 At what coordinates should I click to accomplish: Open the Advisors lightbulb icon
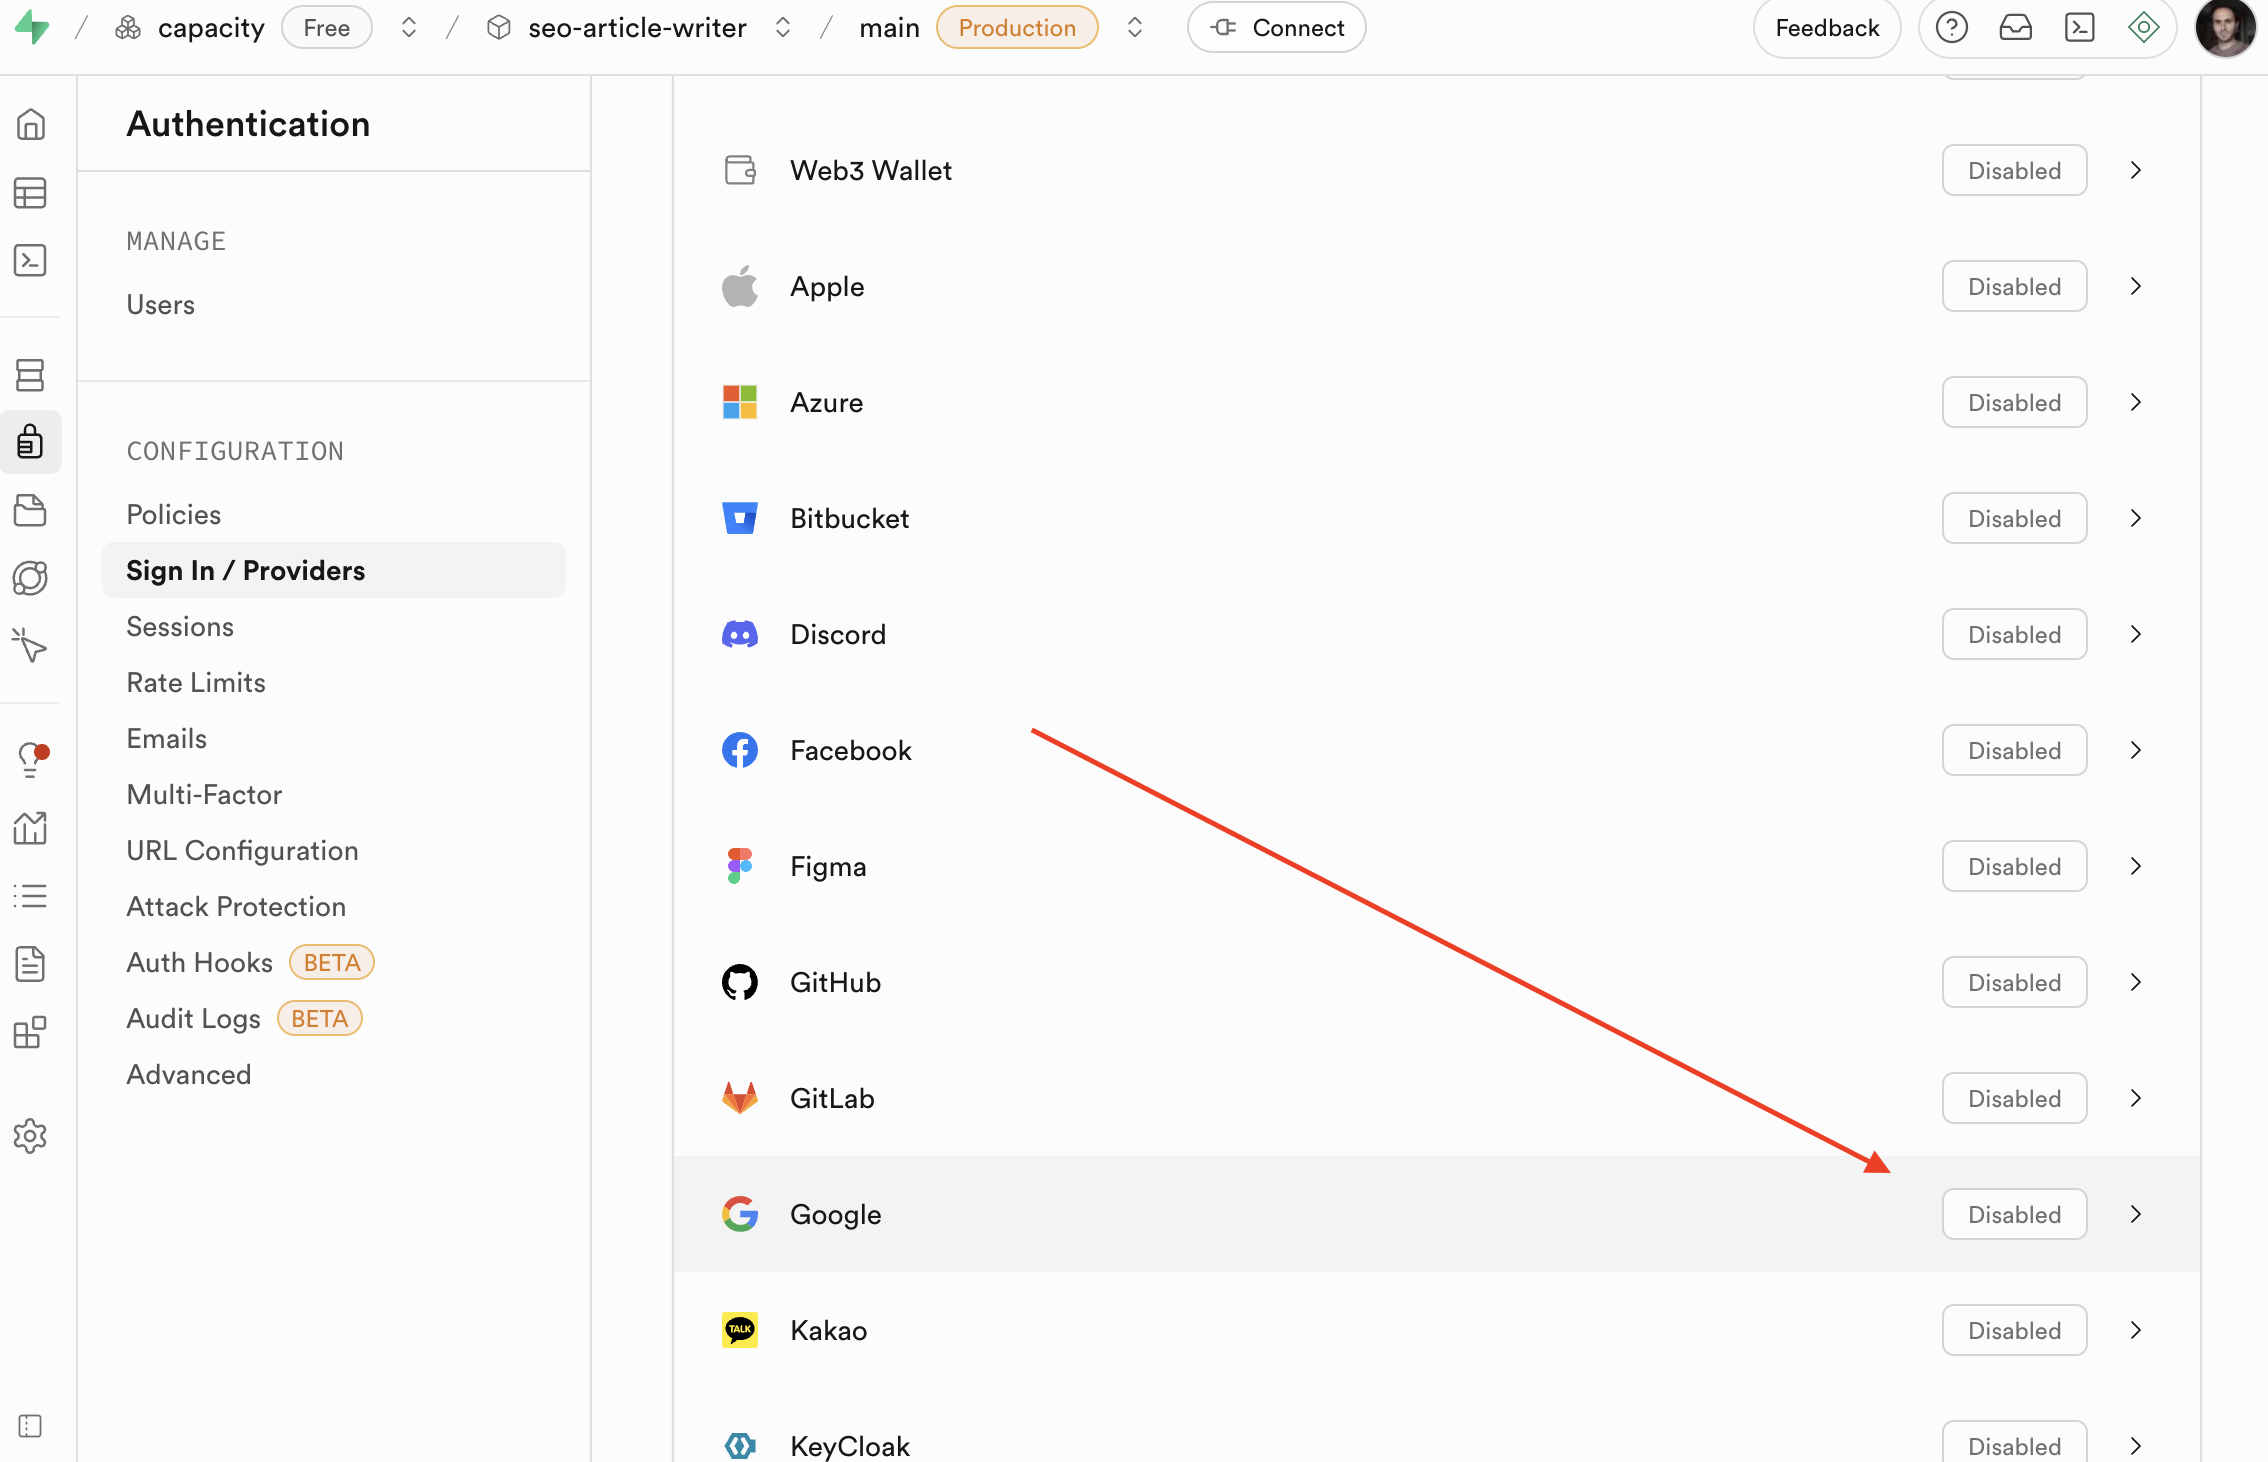(x=31, y=760)
